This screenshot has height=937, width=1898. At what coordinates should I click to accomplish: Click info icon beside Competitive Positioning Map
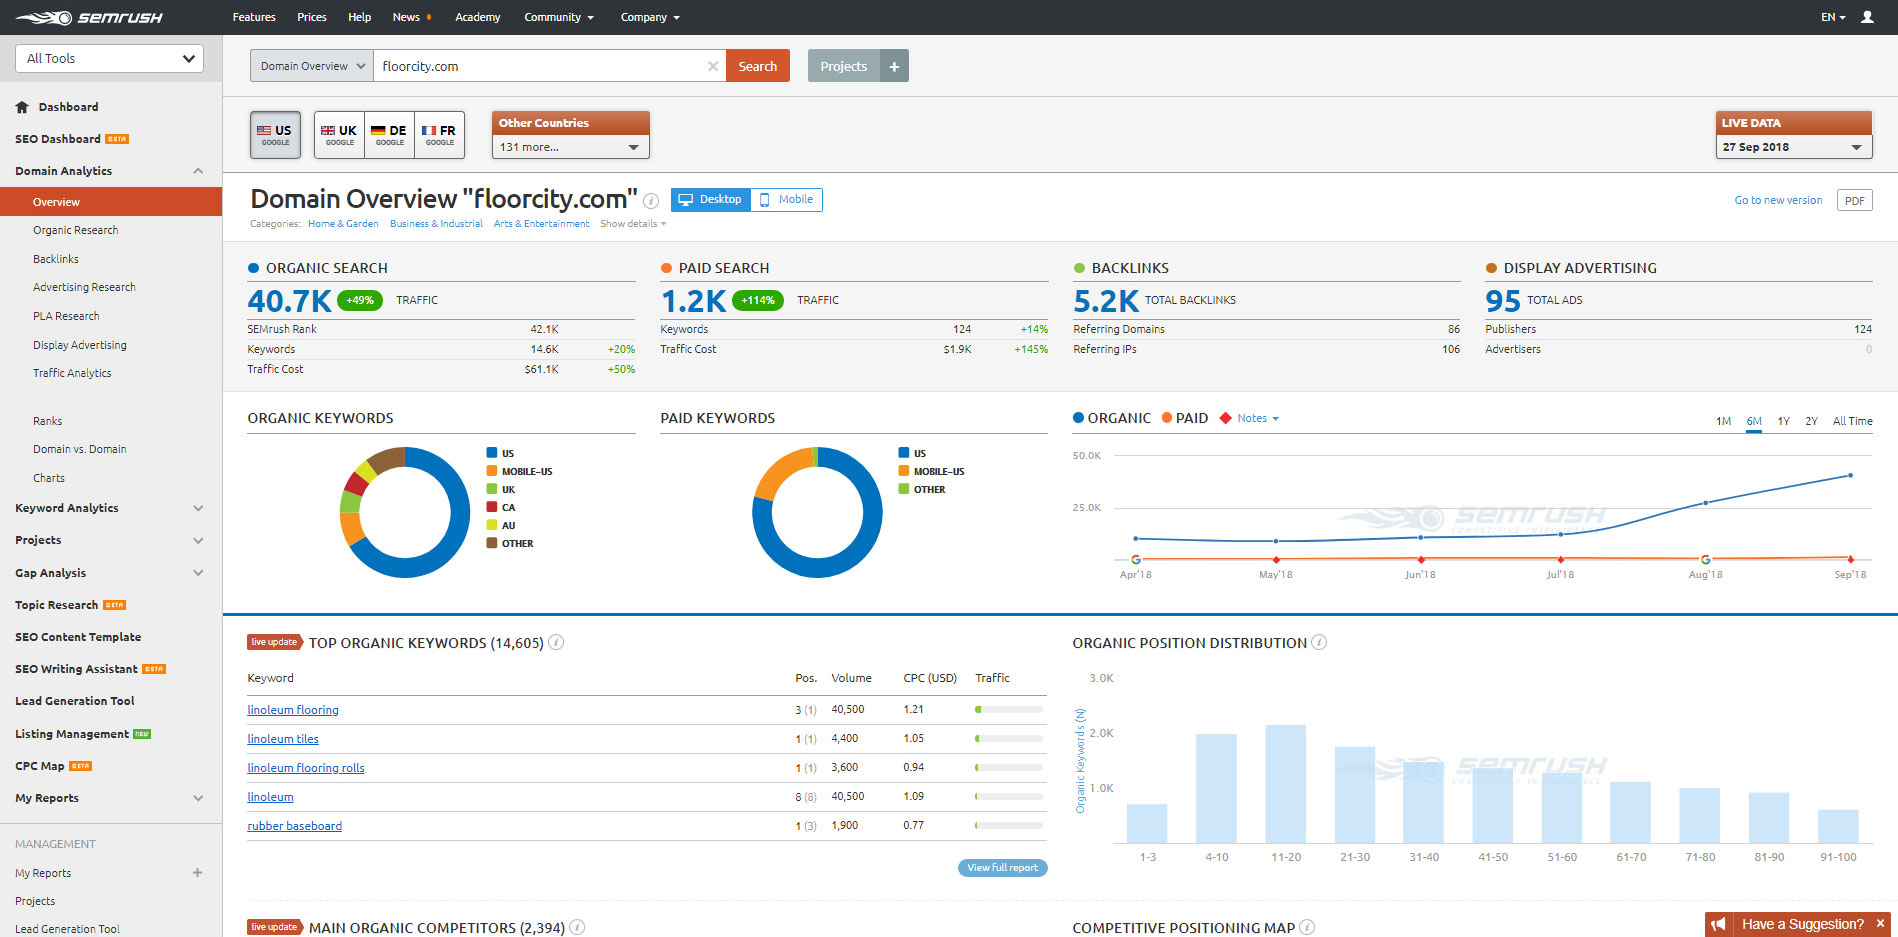coord(1307,928)
